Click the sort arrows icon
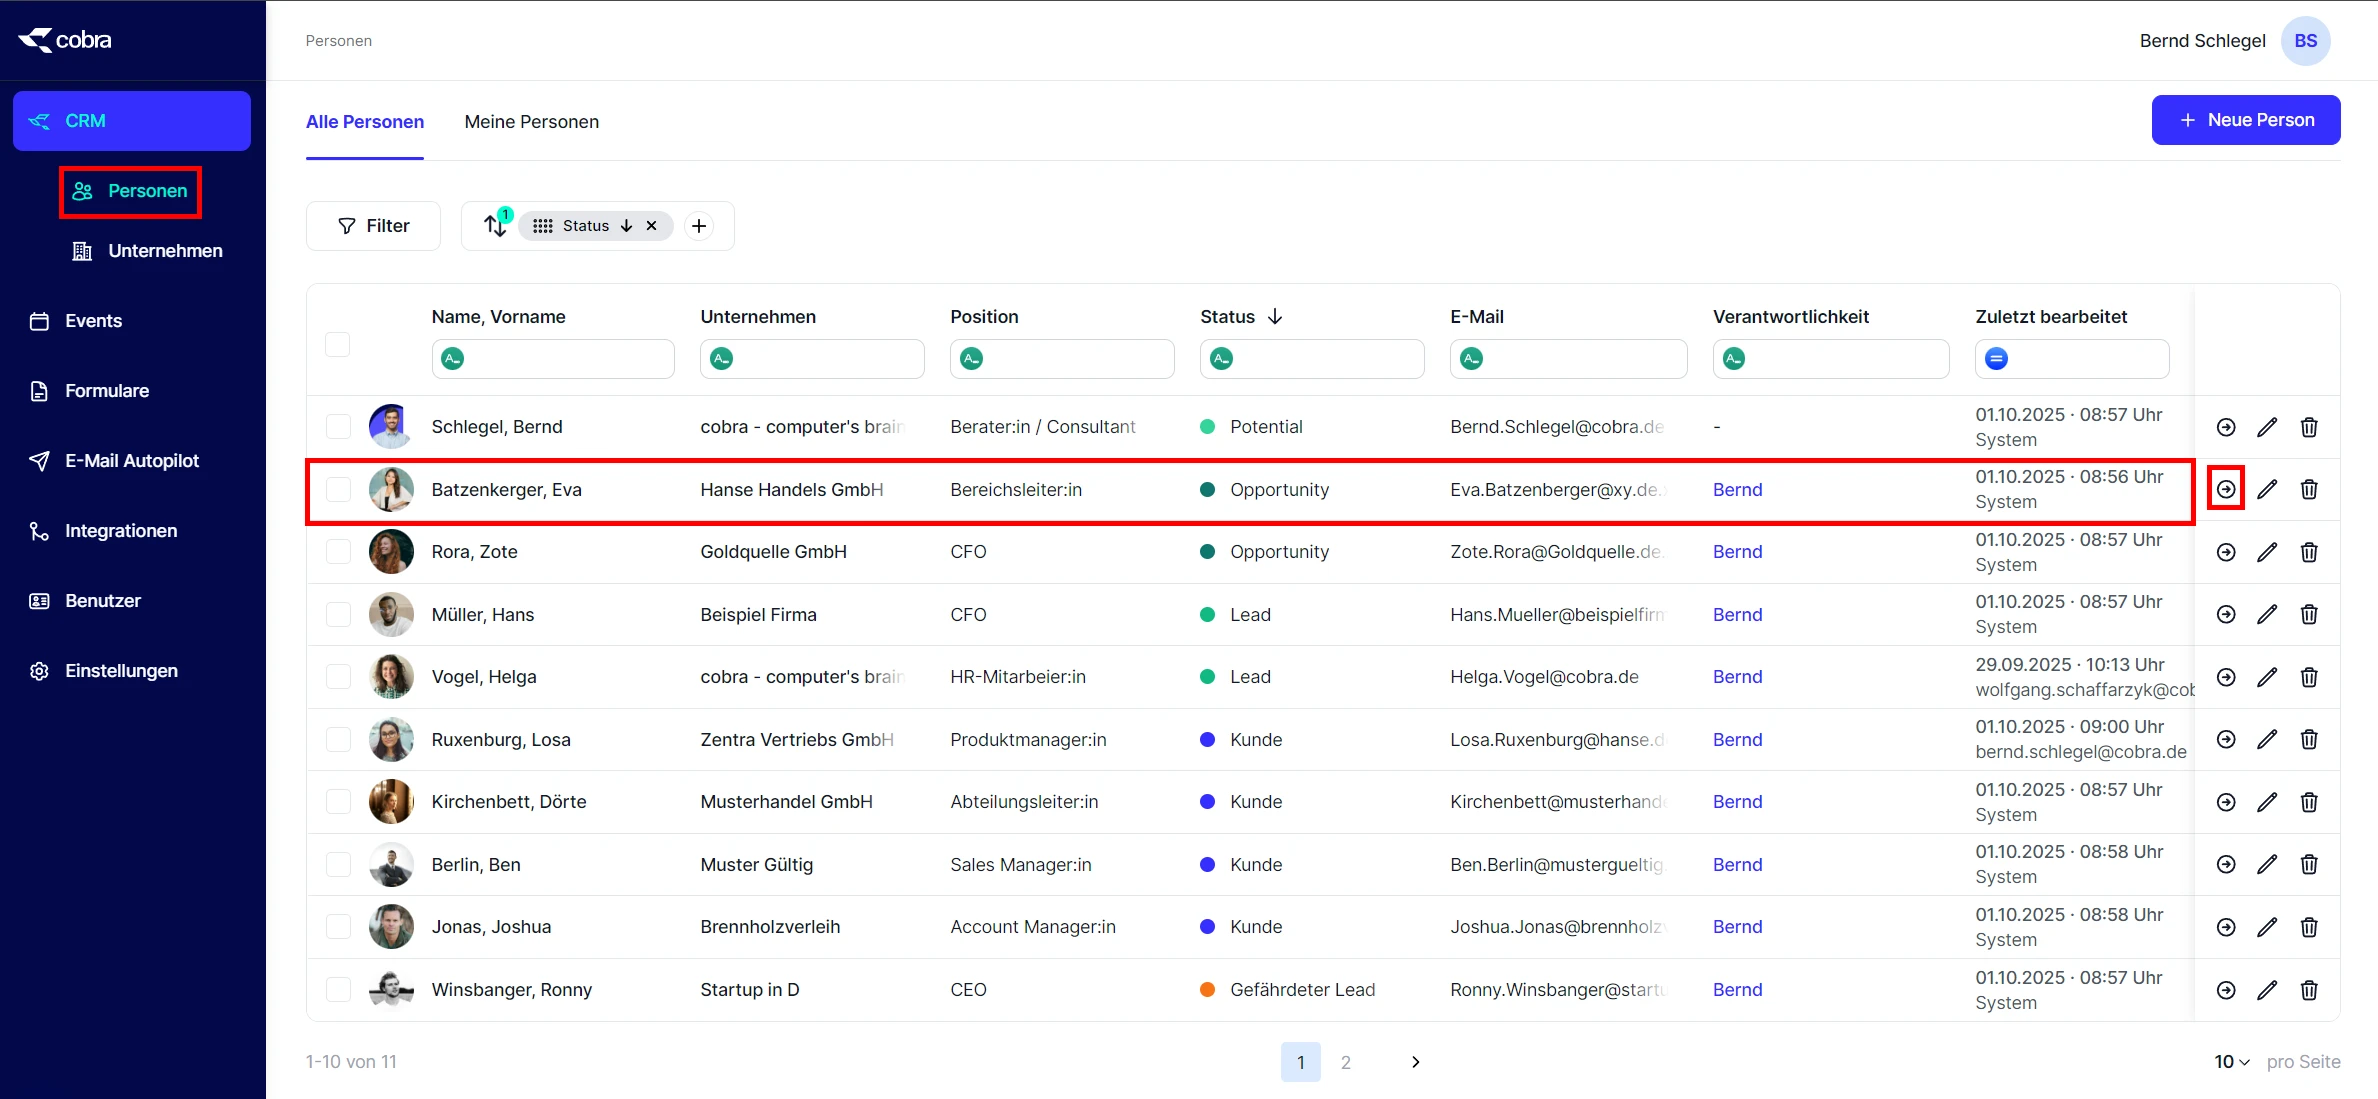2378x1099 pixels. coord(495,226)
